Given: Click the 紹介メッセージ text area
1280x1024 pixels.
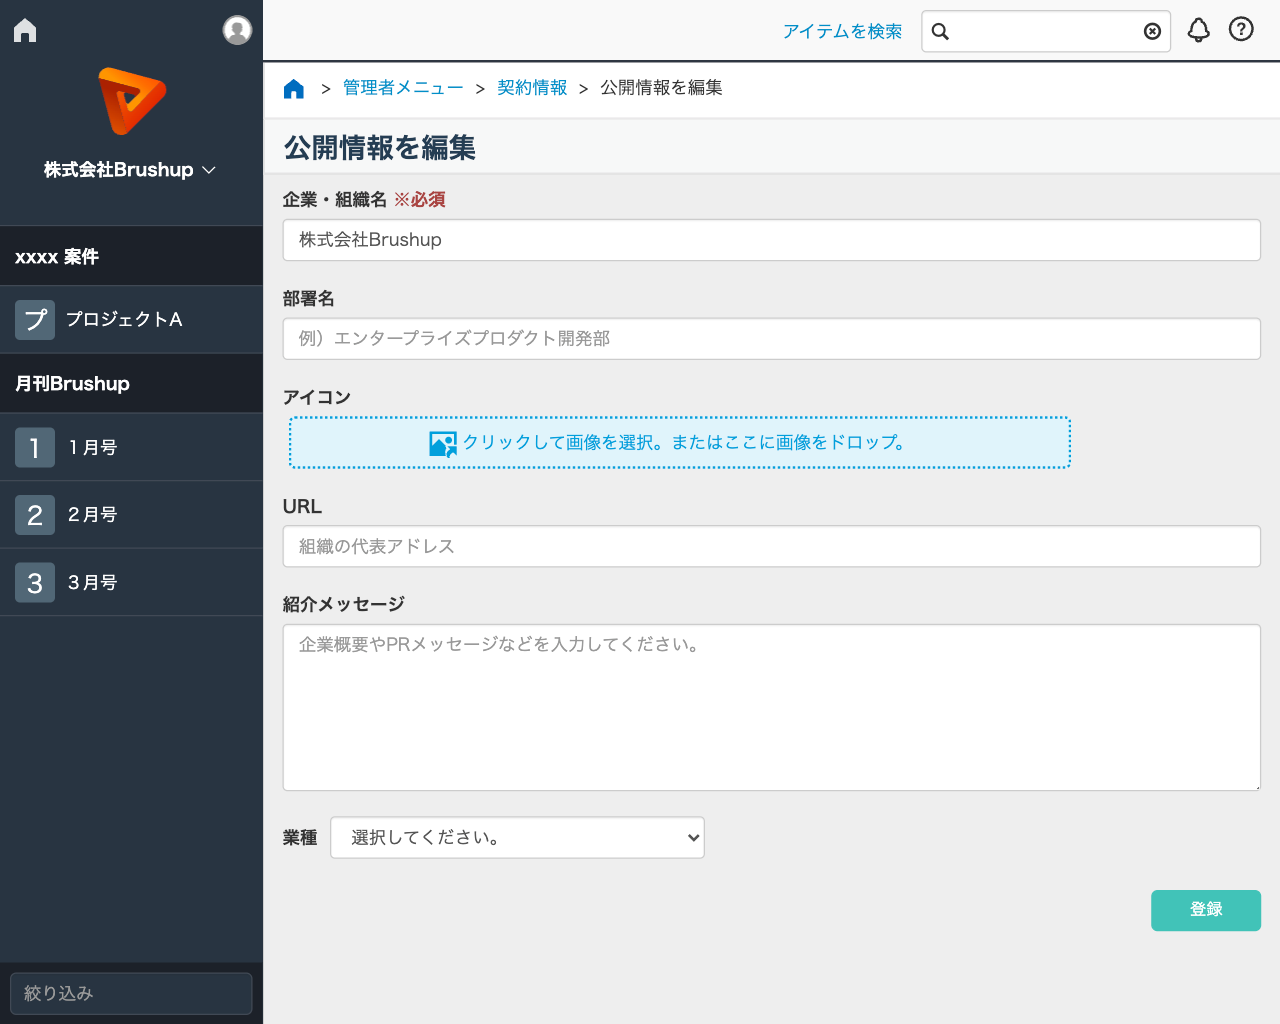Looking at the screenshot, I should [770, 707].
